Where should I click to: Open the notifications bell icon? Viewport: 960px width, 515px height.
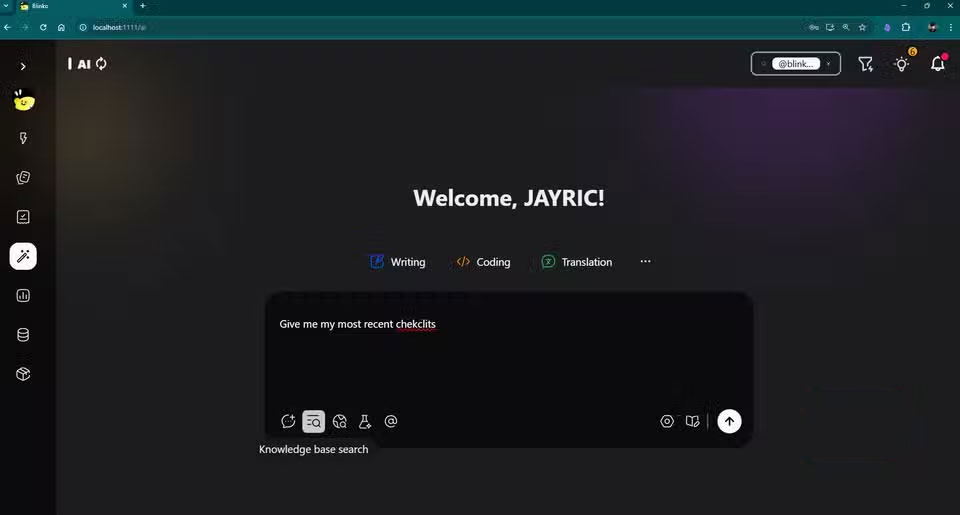(937, 64)
